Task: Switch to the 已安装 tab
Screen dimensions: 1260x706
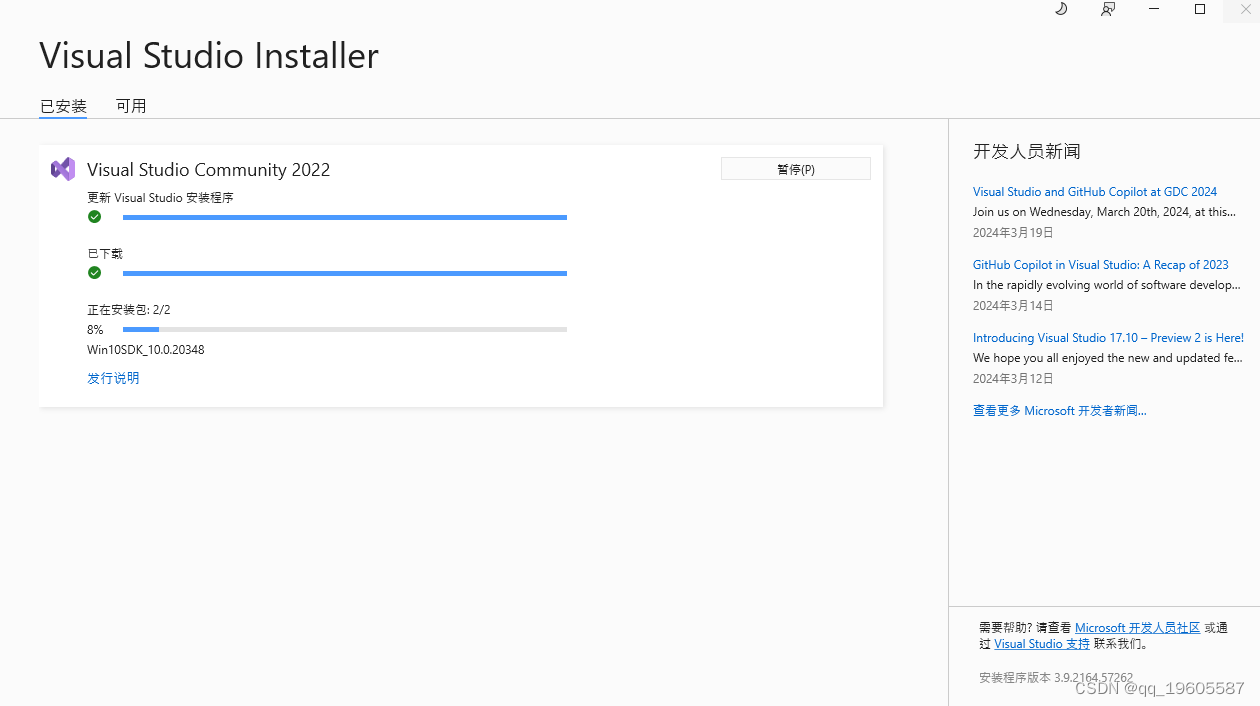Action: point(62,105)
